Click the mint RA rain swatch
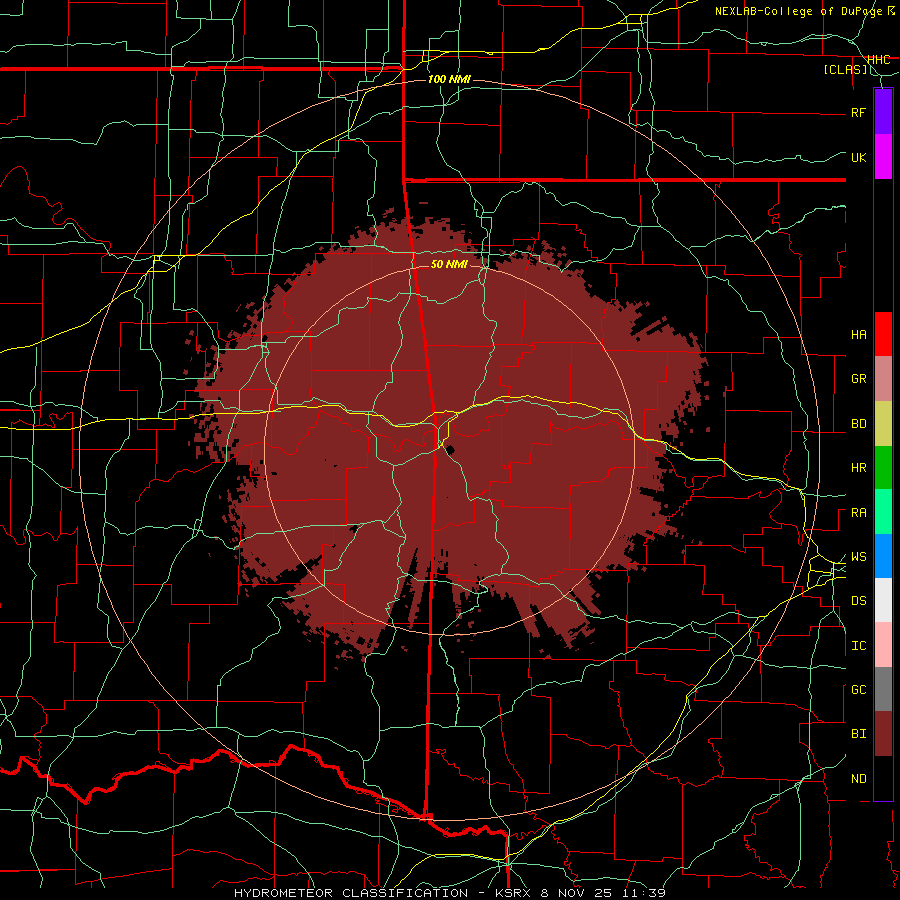 883,512
